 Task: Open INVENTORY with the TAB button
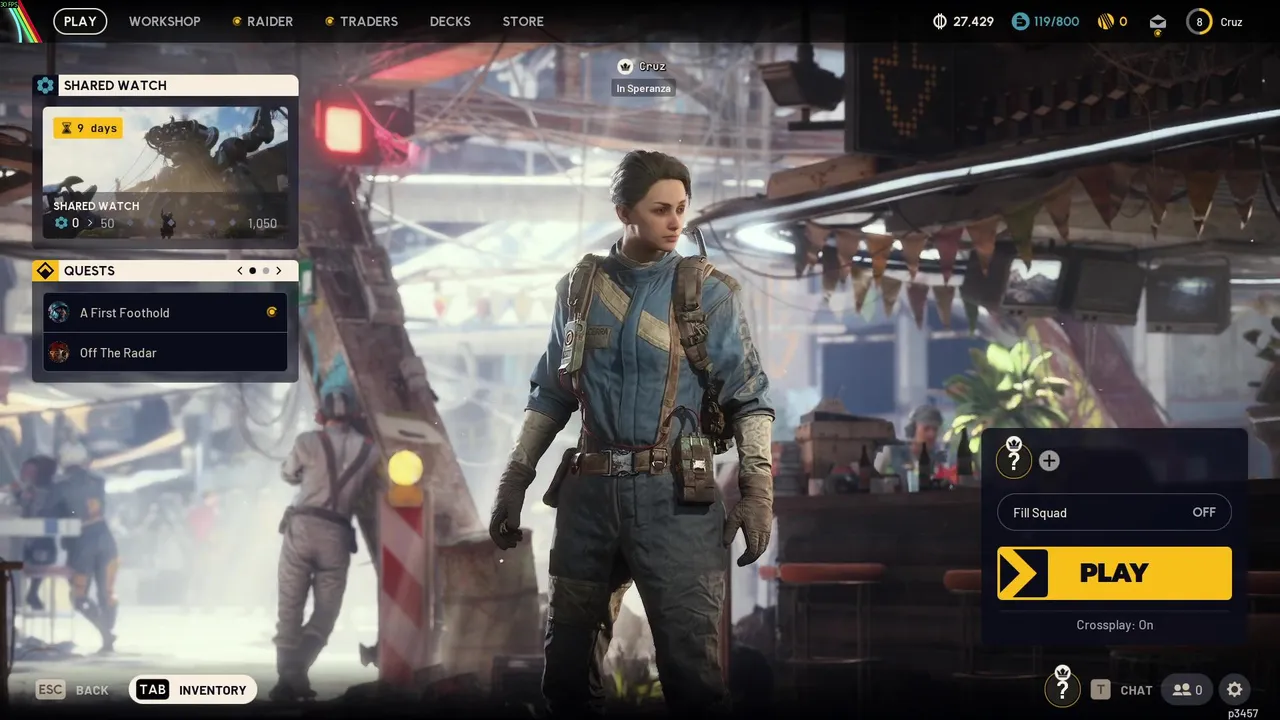pyautogui.click(x=193, y=690)
